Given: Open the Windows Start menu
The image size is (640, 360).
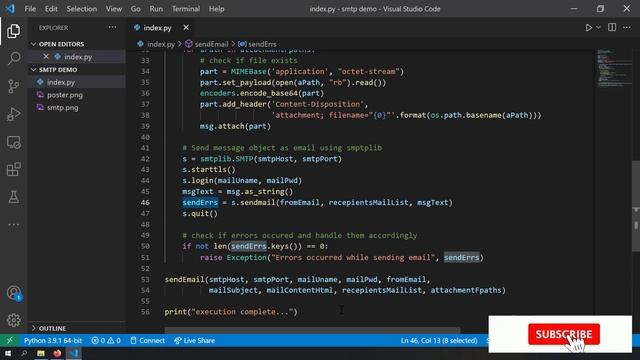Looking at the screenshot, I should point(8,353).
